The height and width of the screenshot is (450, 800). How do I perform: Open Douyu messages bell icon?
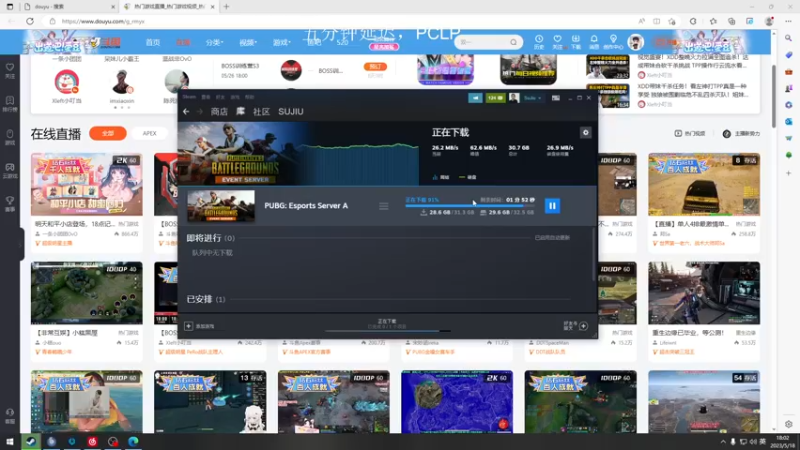point(594,42)
